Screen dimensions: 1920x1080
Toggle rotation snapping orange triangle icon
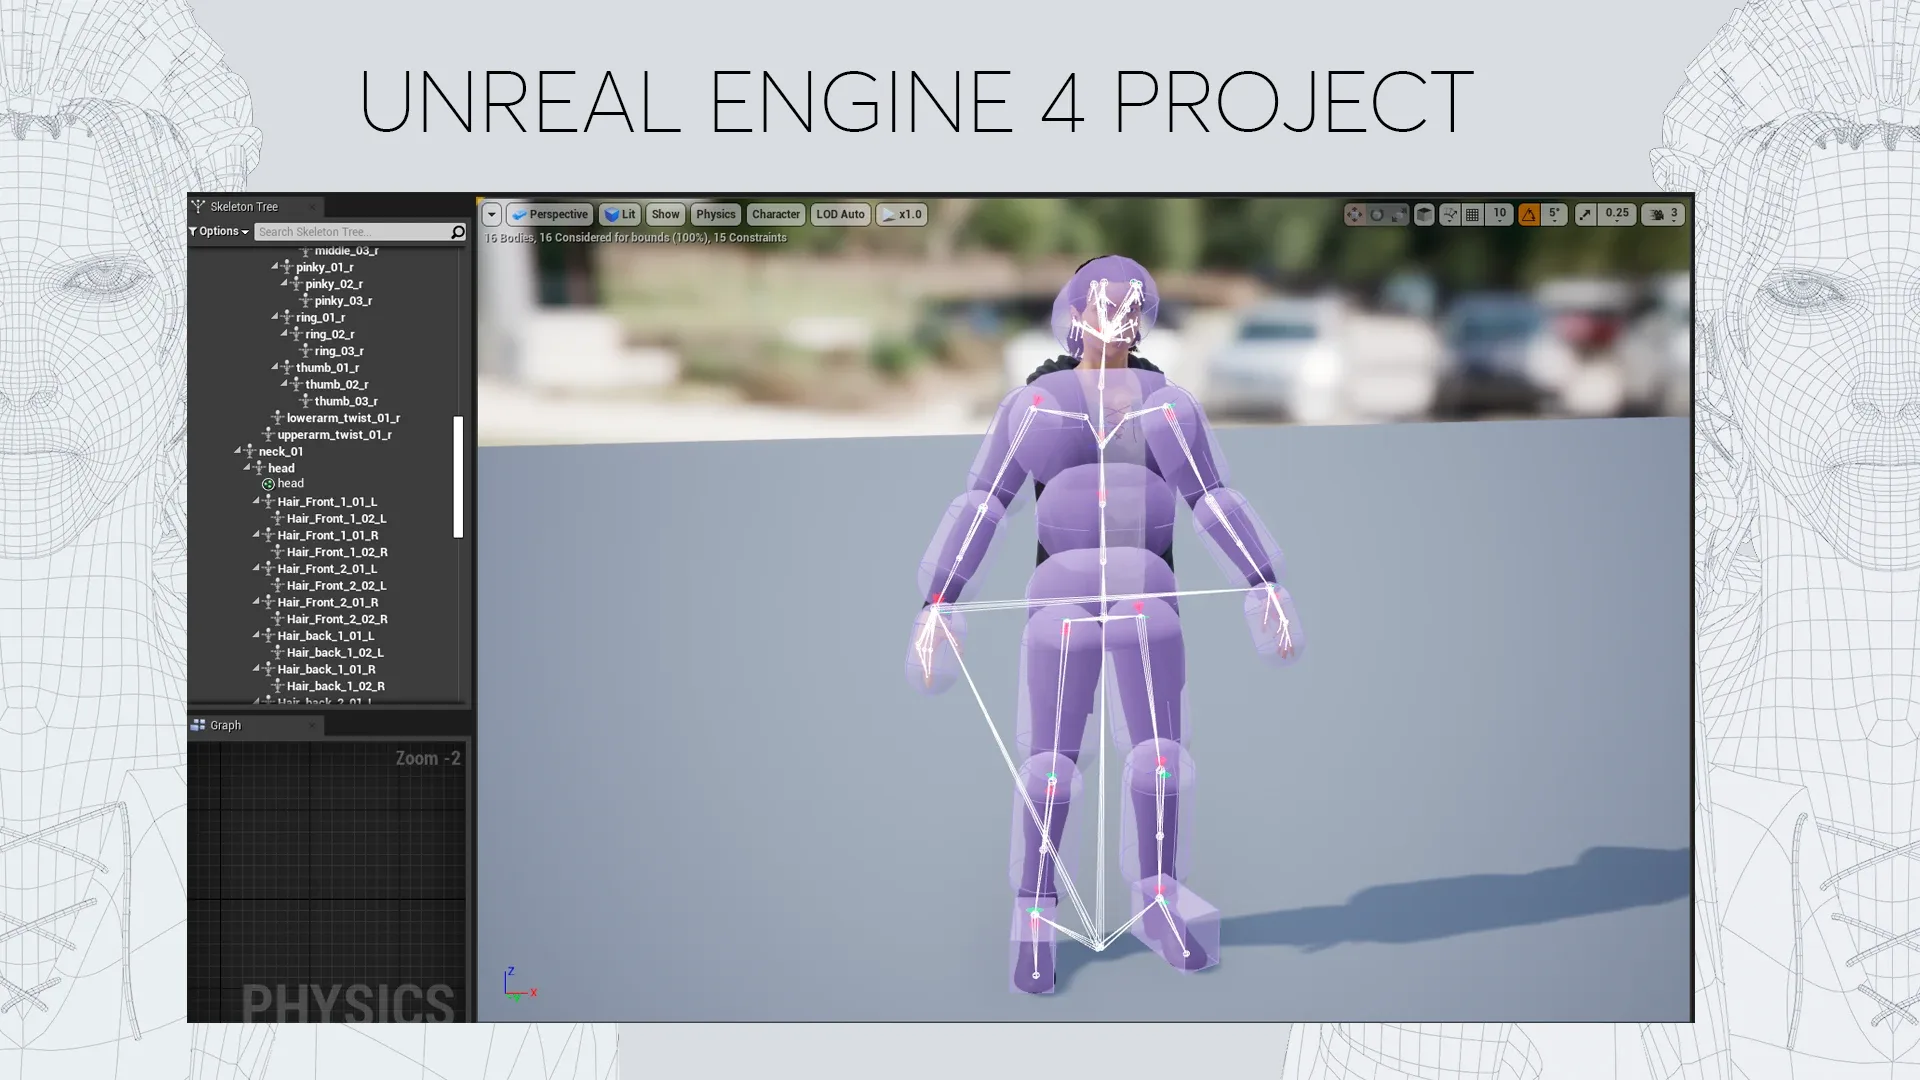[x=1529, y=214]
